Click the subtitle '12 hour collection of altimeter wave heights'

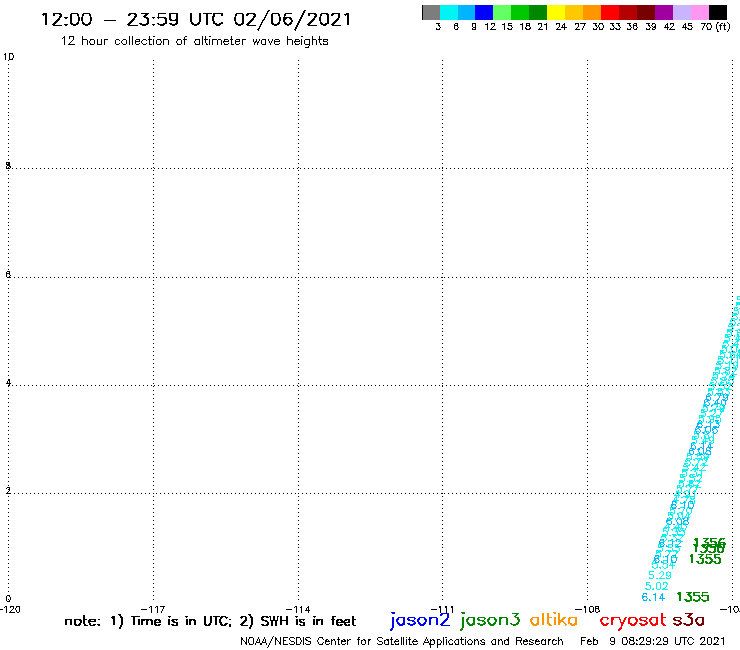coord(194,41)
